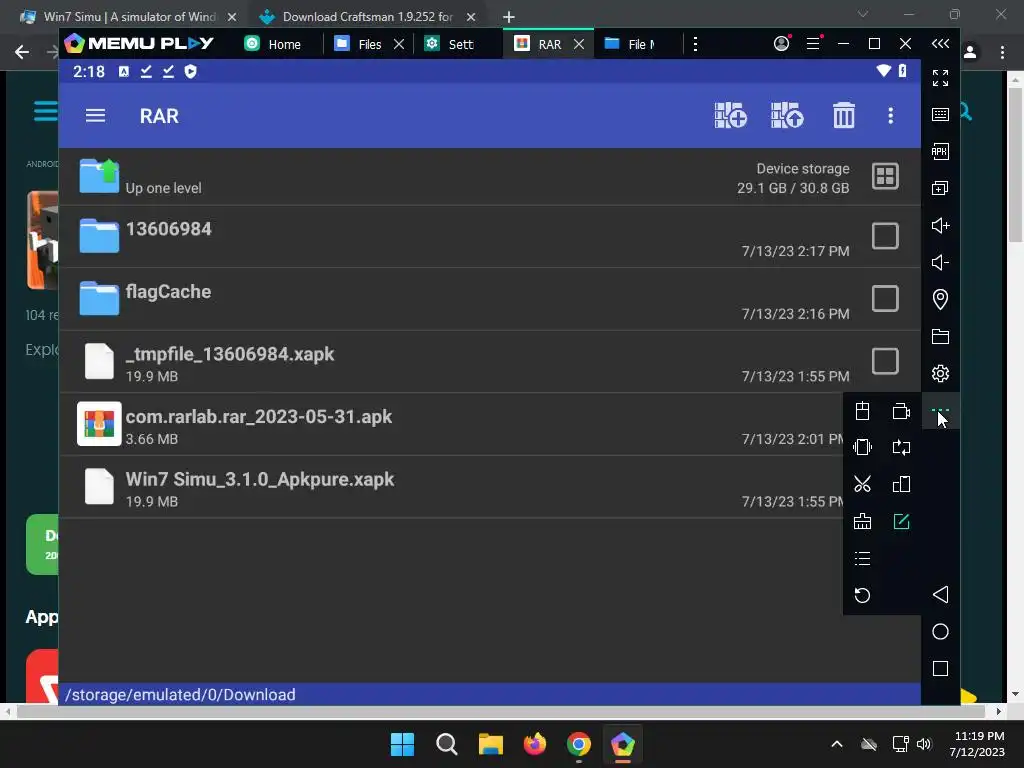Click the green edit pencil icon
The width and height of the screenshot is (1024, 768).
pos(901,521)
